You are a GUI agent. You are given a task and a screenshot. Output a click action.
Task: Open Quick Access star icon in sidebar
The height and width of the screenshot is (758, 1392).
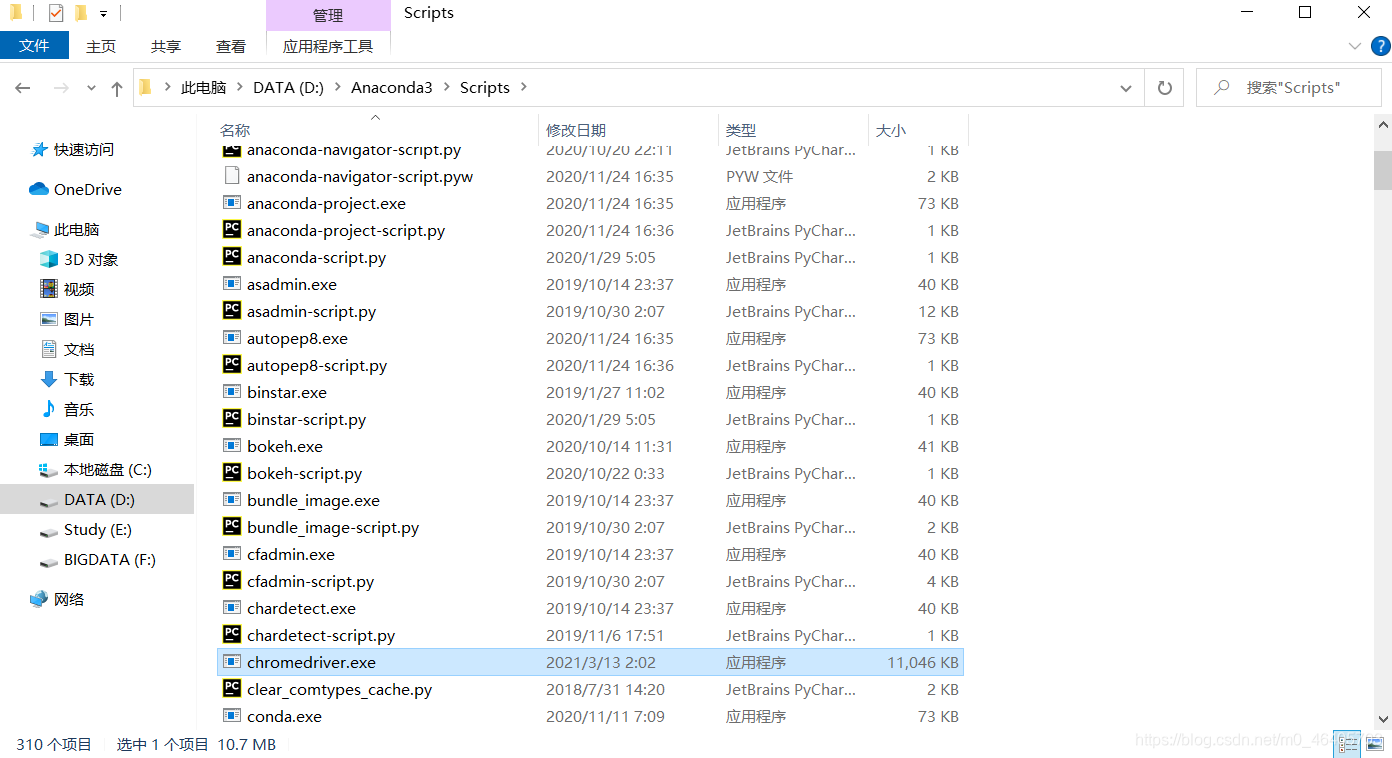tap(40, 149)
